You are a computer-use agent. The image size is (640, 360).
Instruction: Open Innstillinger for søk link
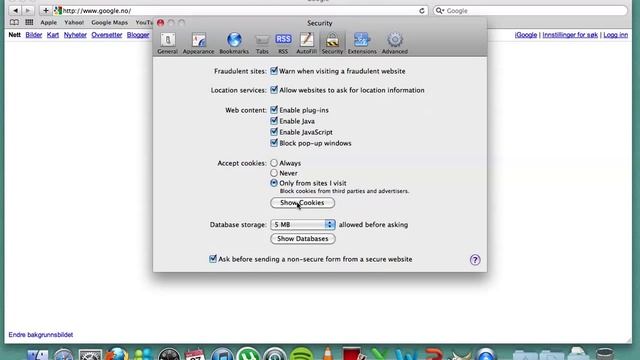click(570, 35)
